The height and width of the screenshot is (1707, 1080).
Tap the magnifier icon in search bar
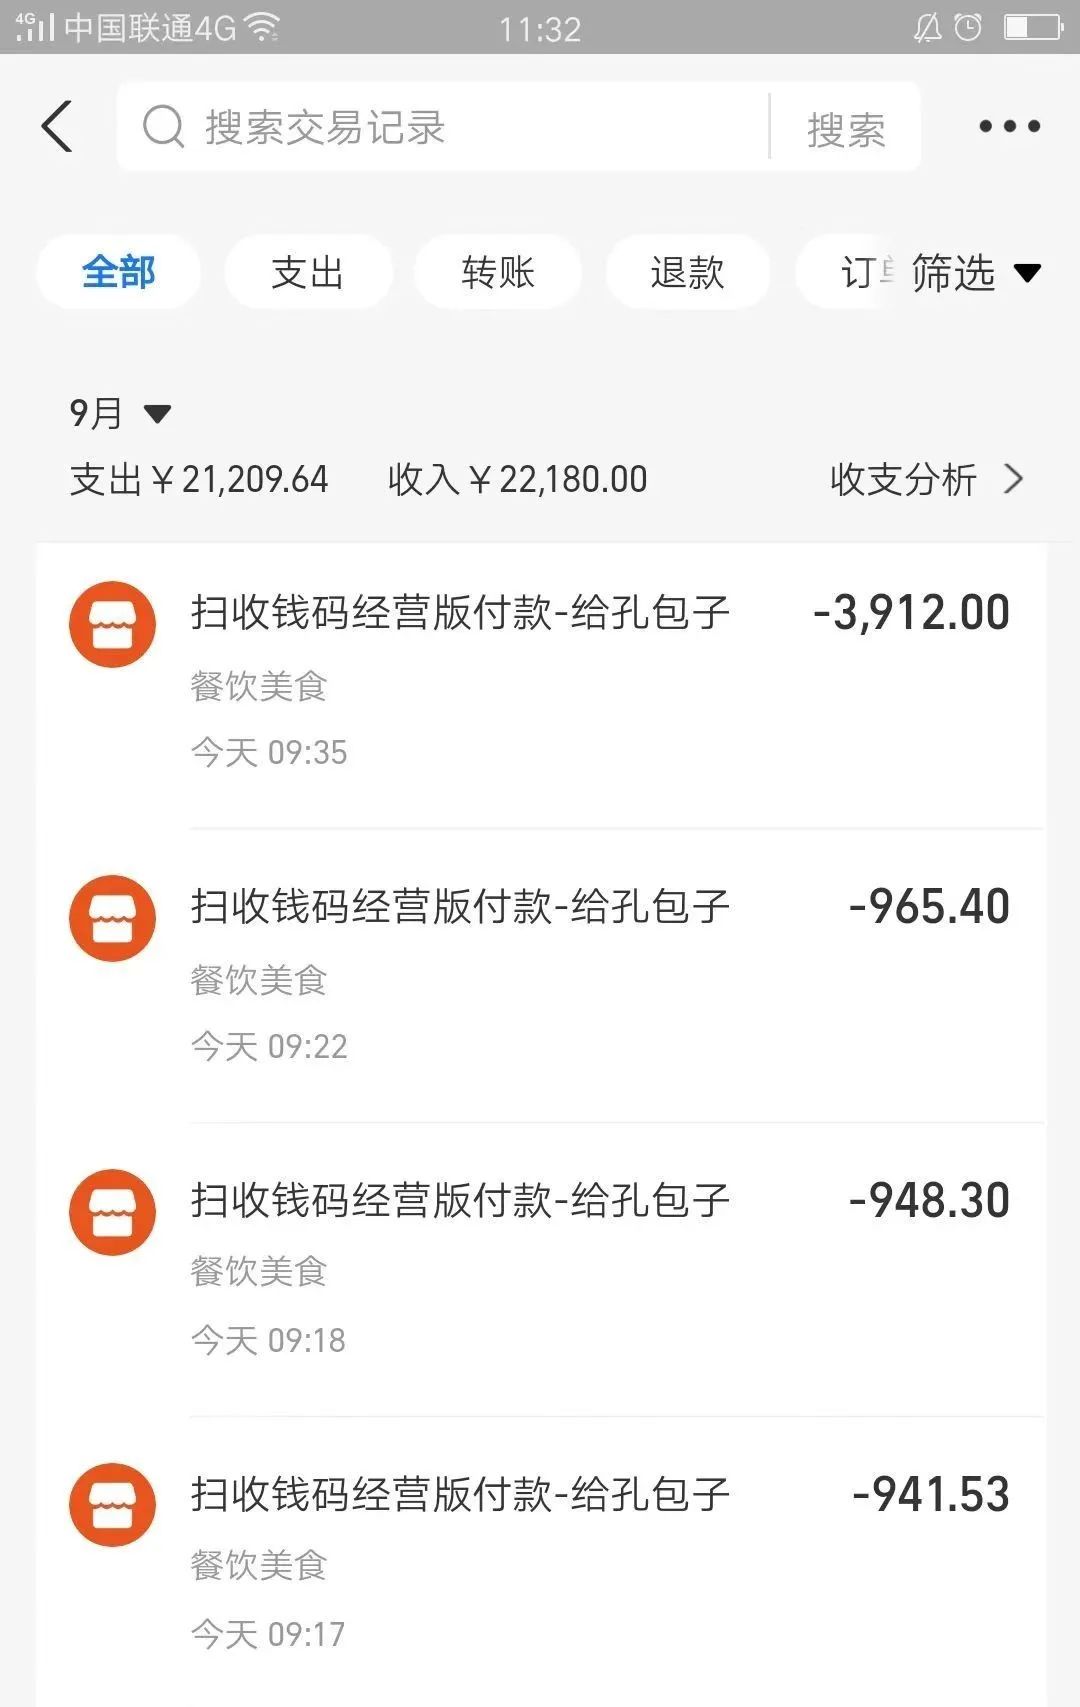[x=163, y=127]
